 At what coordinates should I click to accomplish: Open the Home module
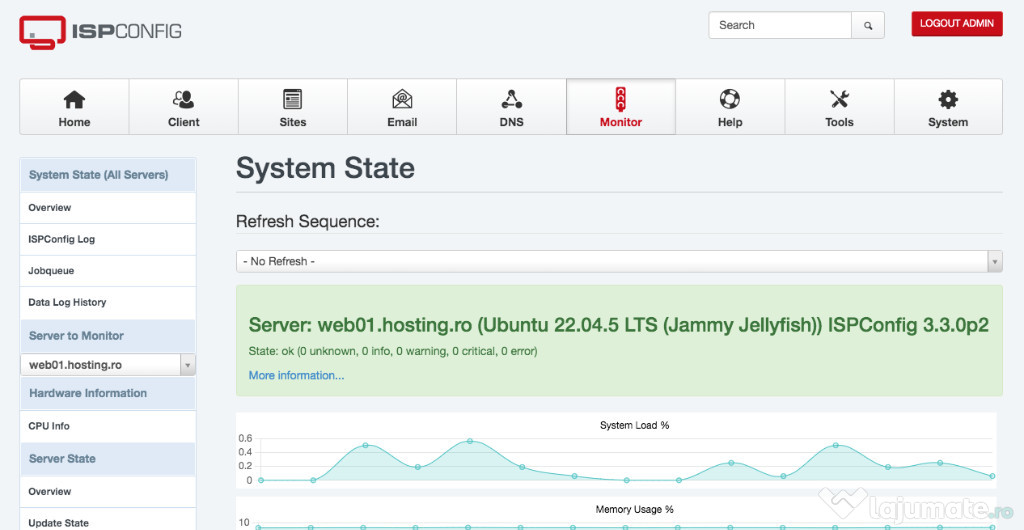(74, 107)
